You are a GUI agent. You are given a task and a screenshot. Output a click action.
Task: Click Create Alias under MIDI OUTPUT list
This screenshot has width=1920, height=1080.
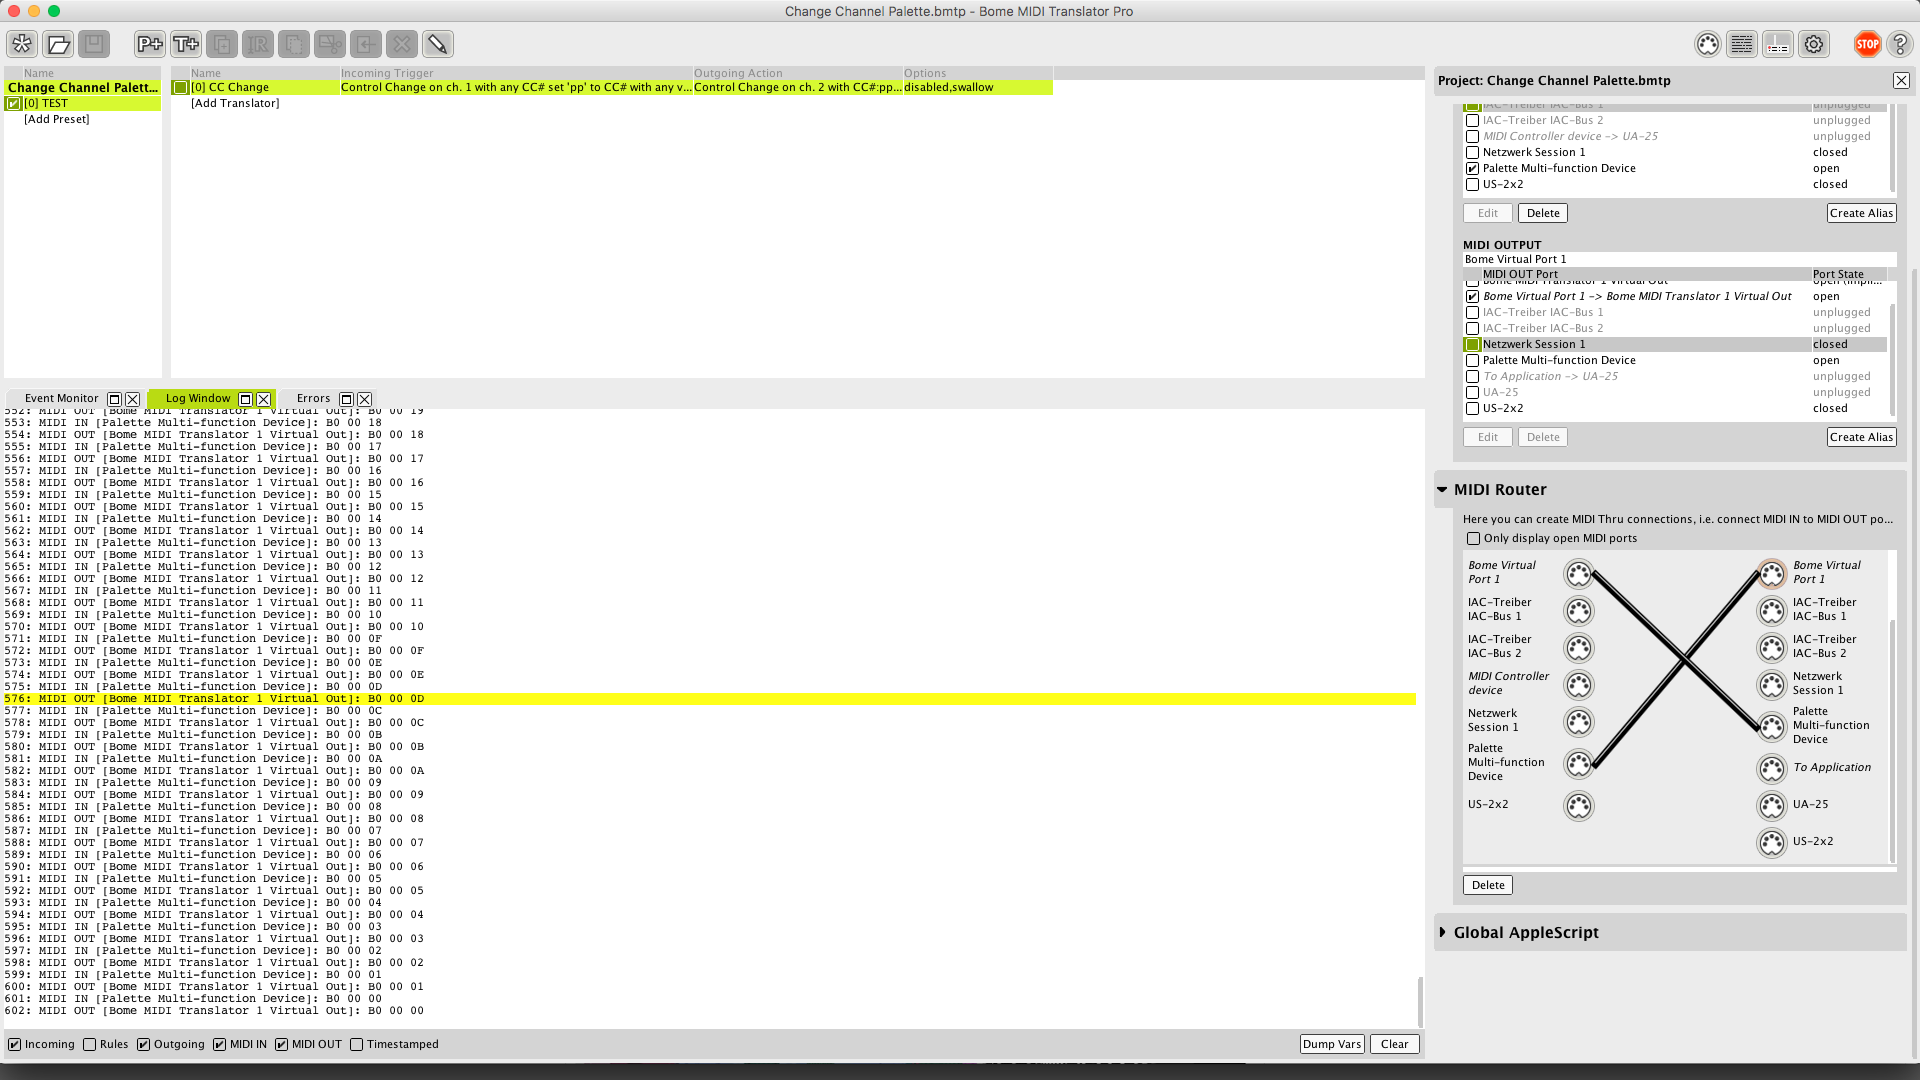(x=1861, y=438)
